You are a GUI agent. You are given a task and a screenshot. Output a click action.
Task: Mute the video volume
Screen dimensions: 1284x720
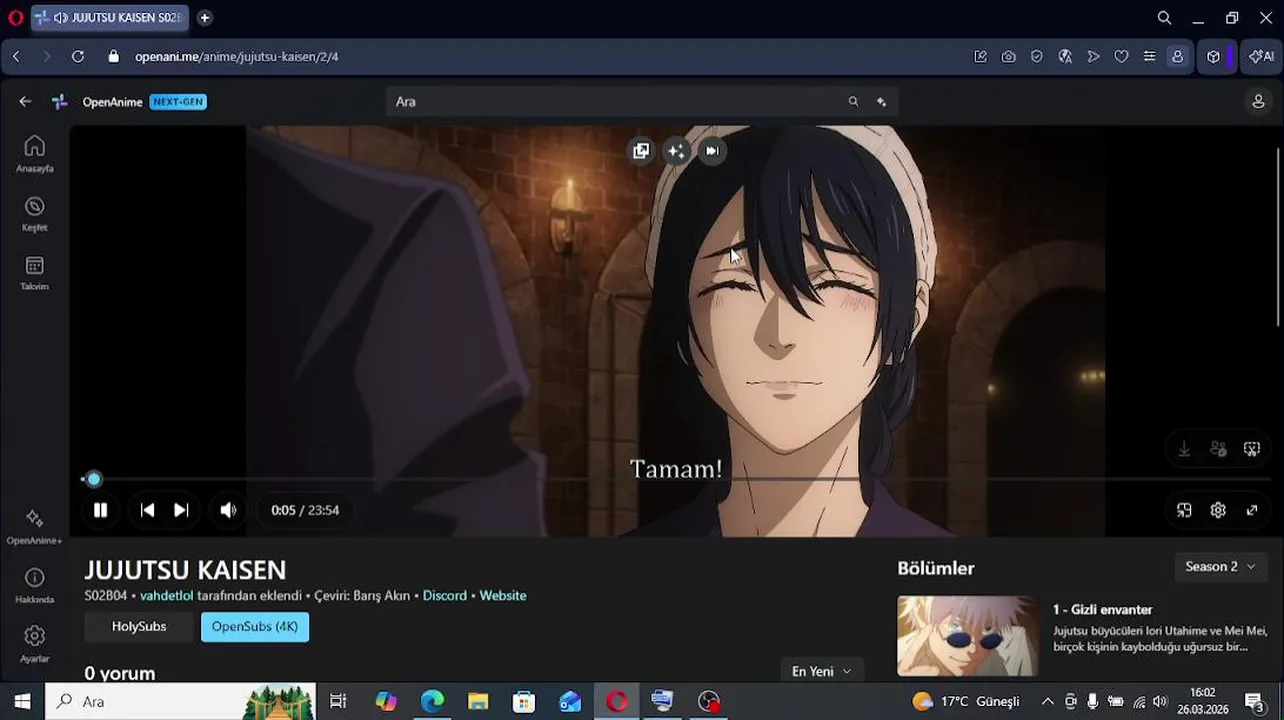coord(228,510)
